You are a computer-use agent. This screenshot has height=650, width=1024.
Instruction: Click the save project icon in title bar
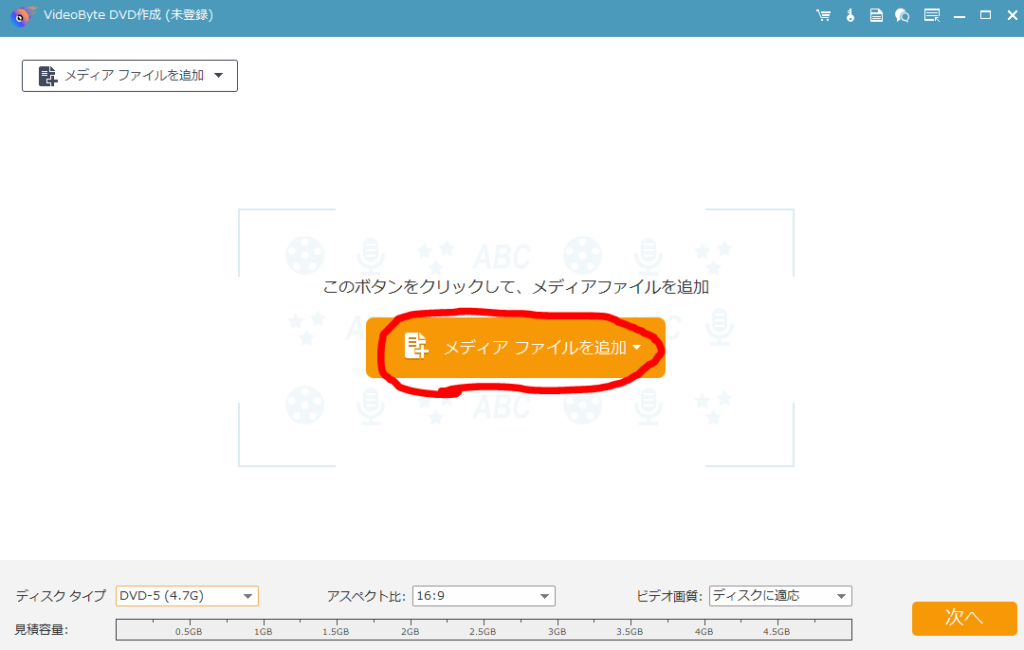point(875,15)
